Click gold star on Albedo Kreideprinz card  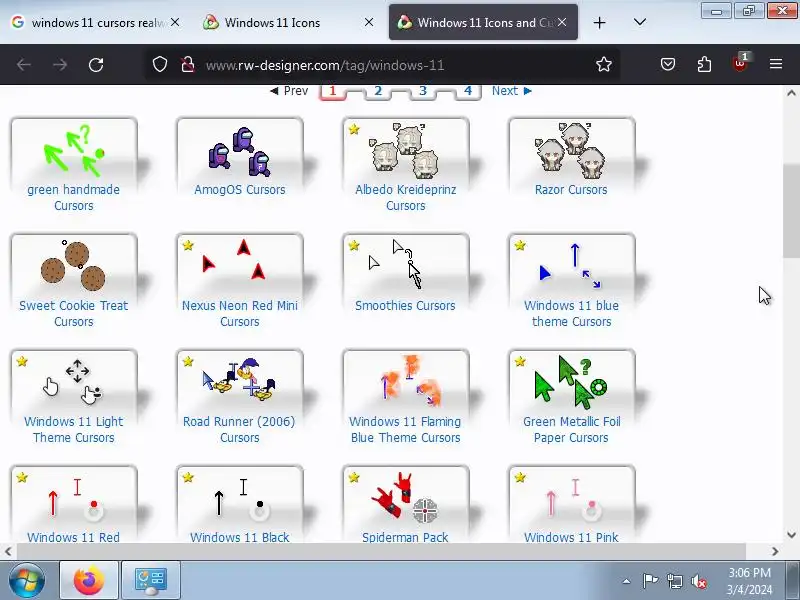[354, 129]
